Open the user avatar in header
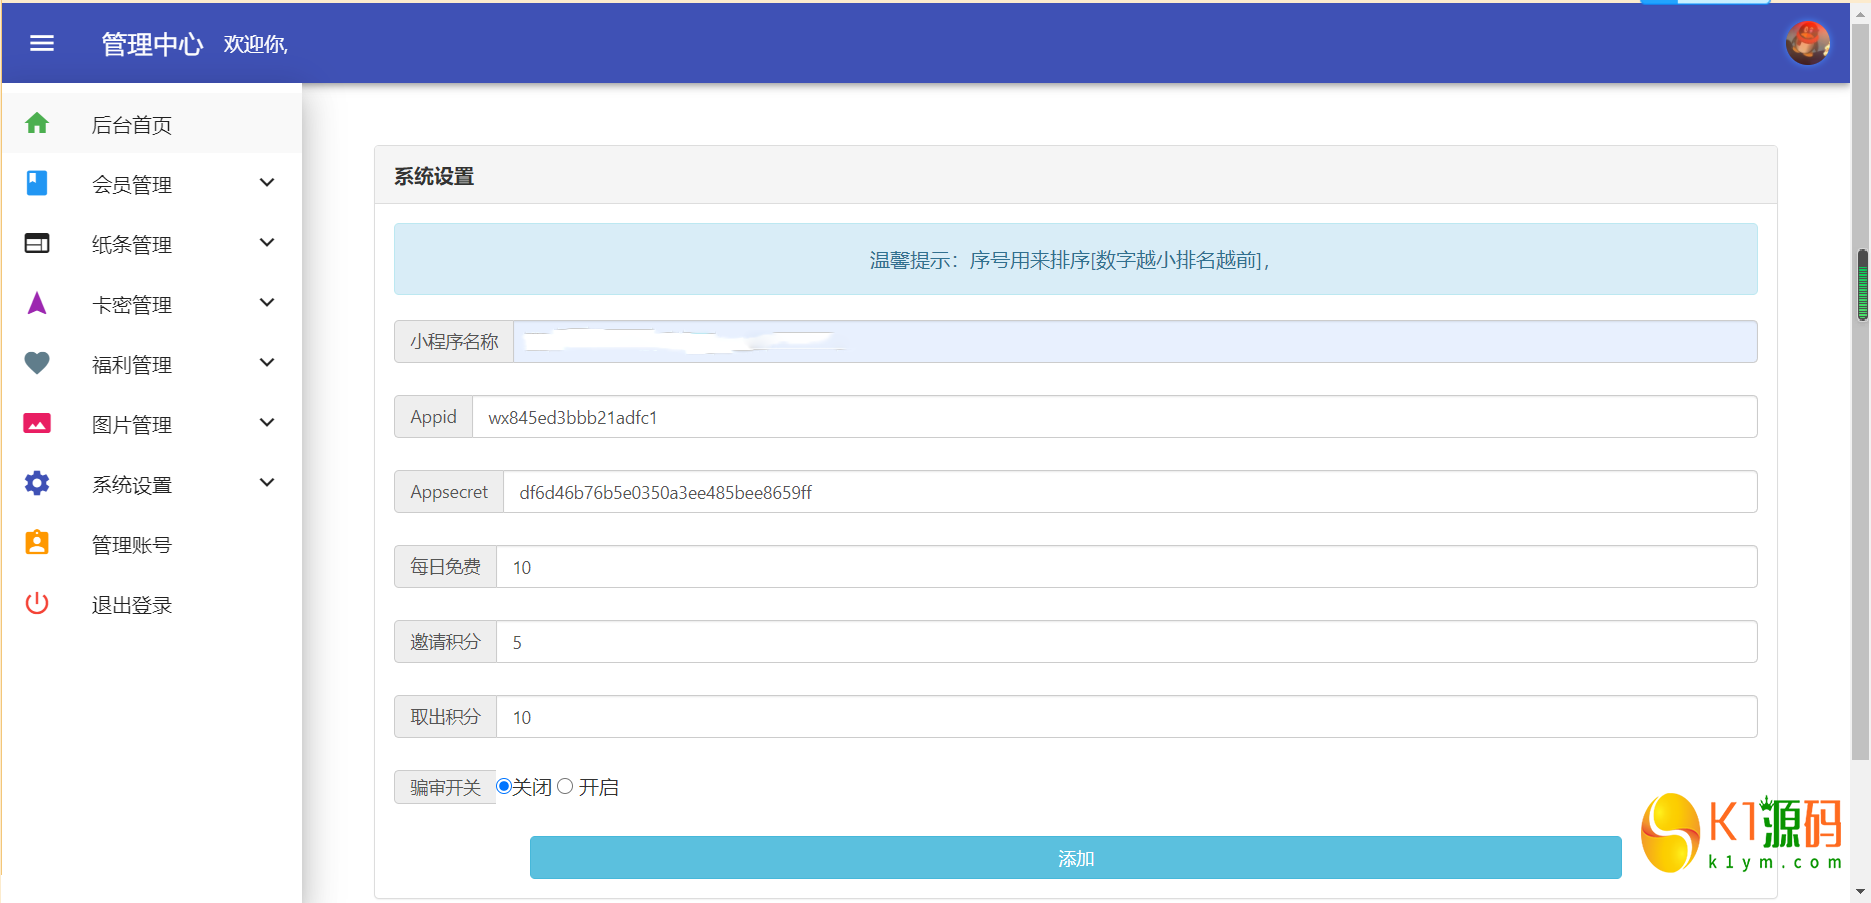 [x=1807, y=43]
